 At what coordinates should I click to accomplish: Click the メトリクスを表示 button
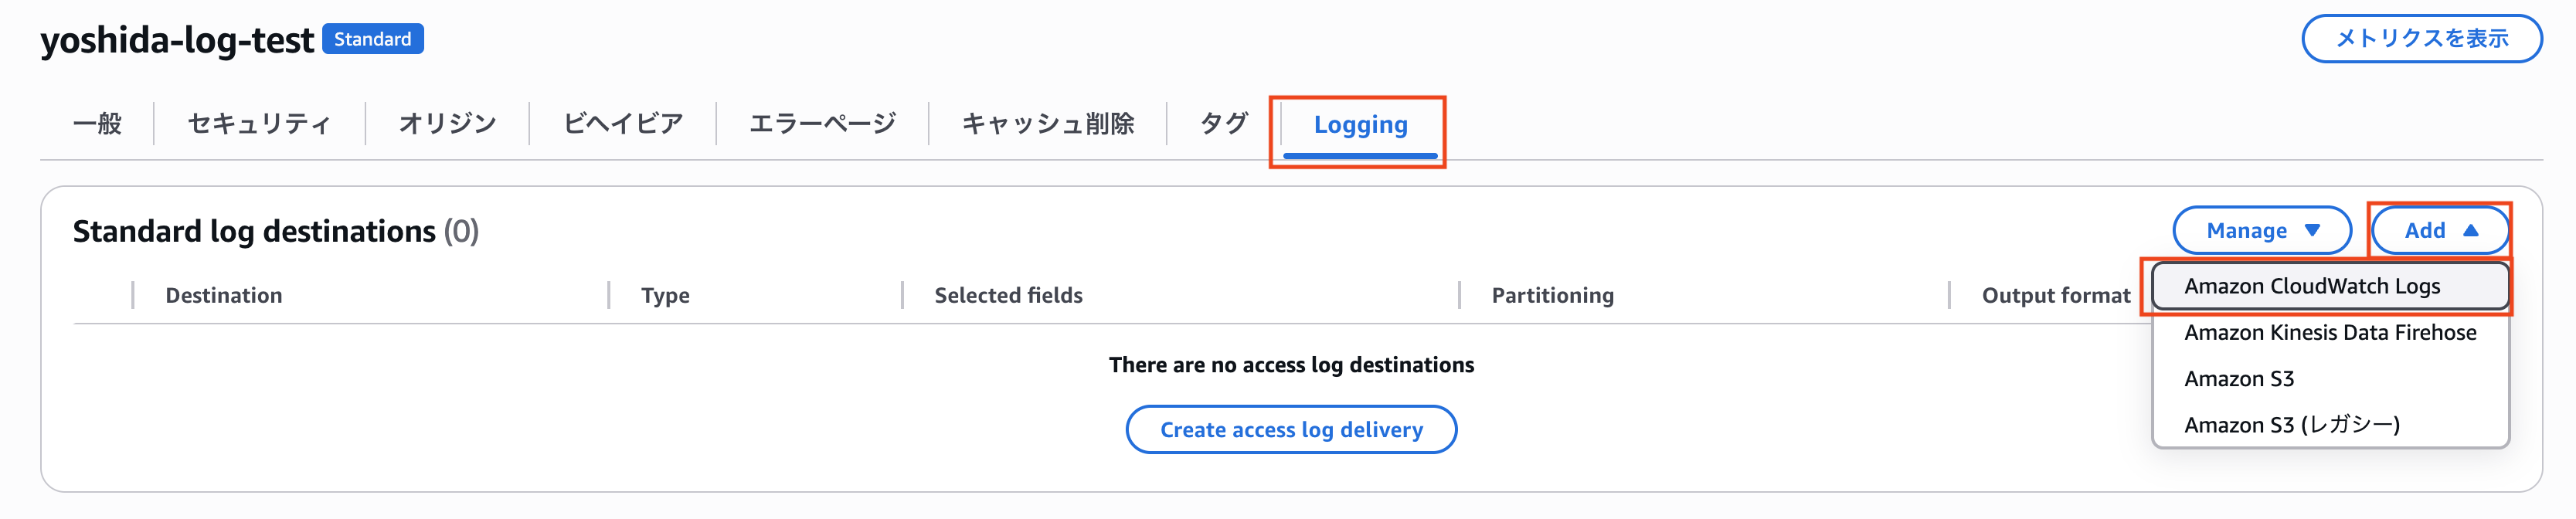2421,39
